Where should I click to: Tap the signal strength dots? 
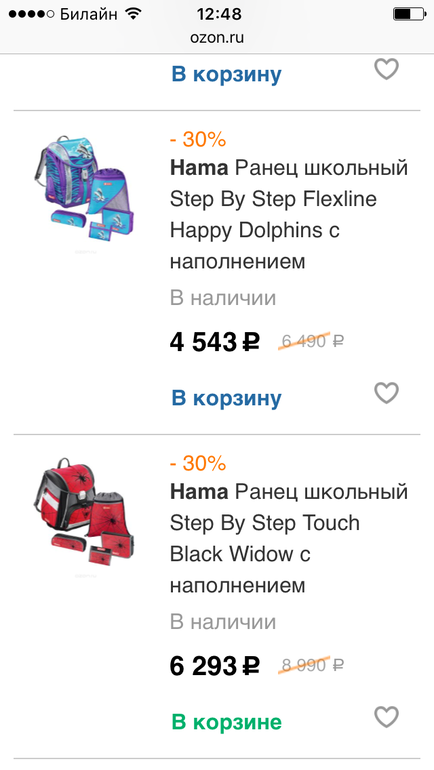31,14
